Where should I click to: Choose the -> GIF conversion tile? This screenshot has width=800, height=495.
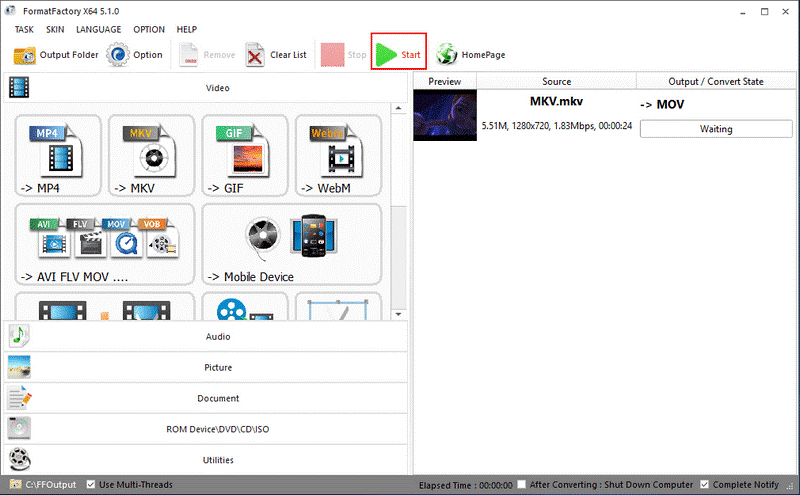point(245,155)
